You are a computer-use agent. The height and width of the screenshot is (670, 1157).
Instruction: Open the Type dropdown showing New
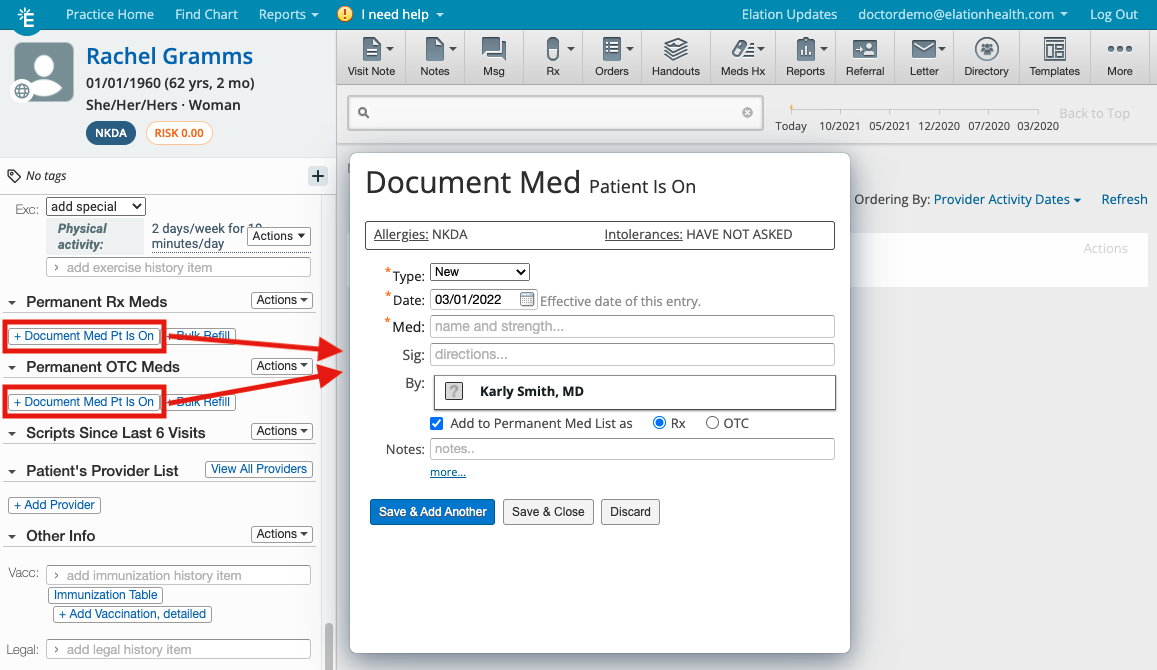479,271
